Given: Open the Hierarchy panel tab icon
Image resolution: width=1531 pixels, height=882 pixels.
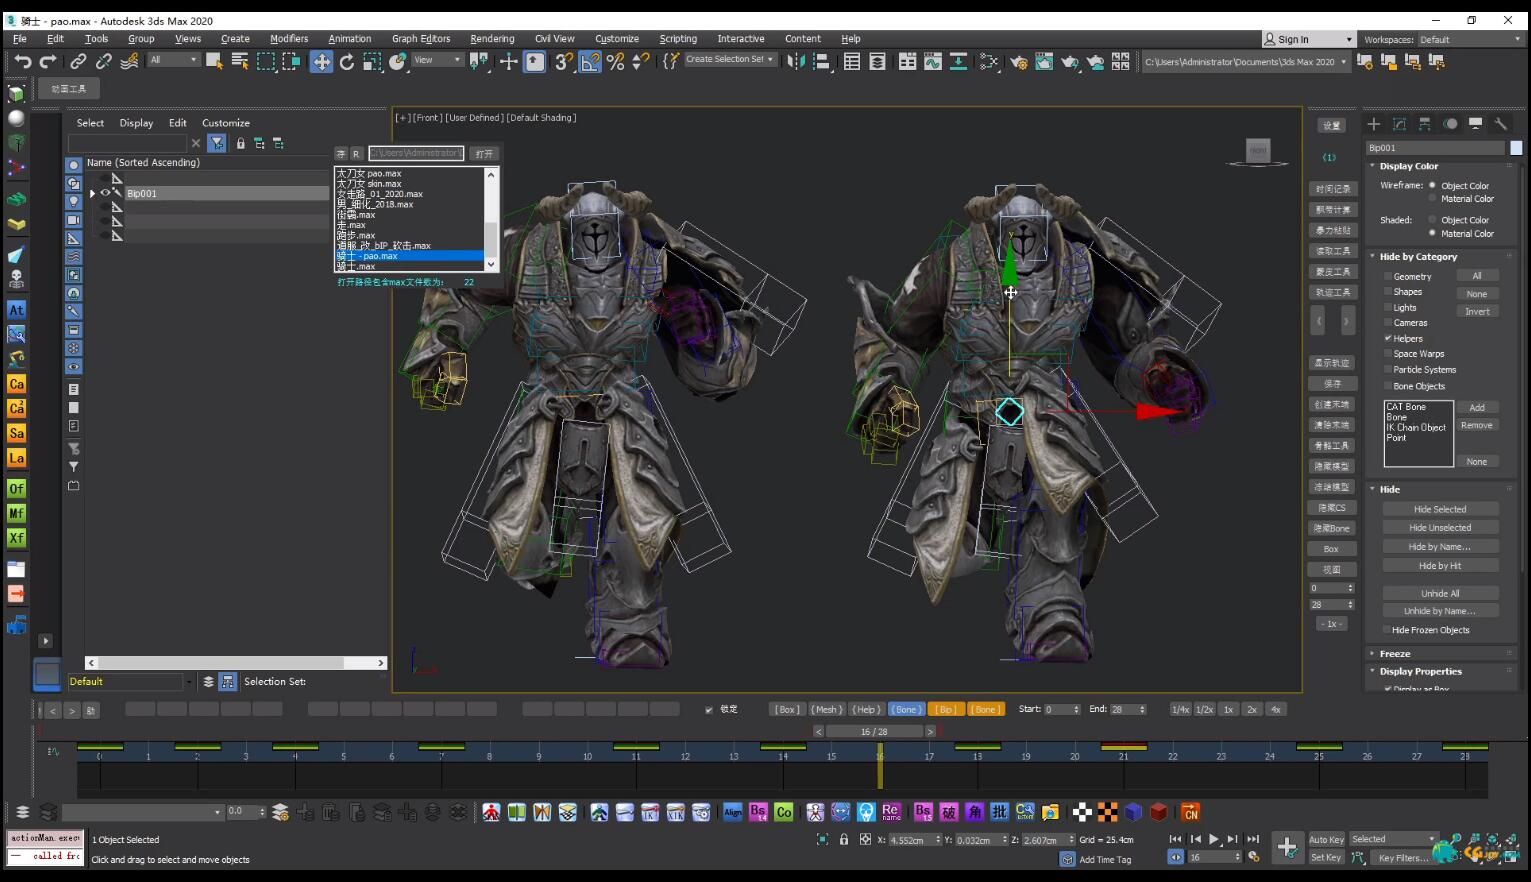Looking at the screenshot, I should coord(1425,124).
